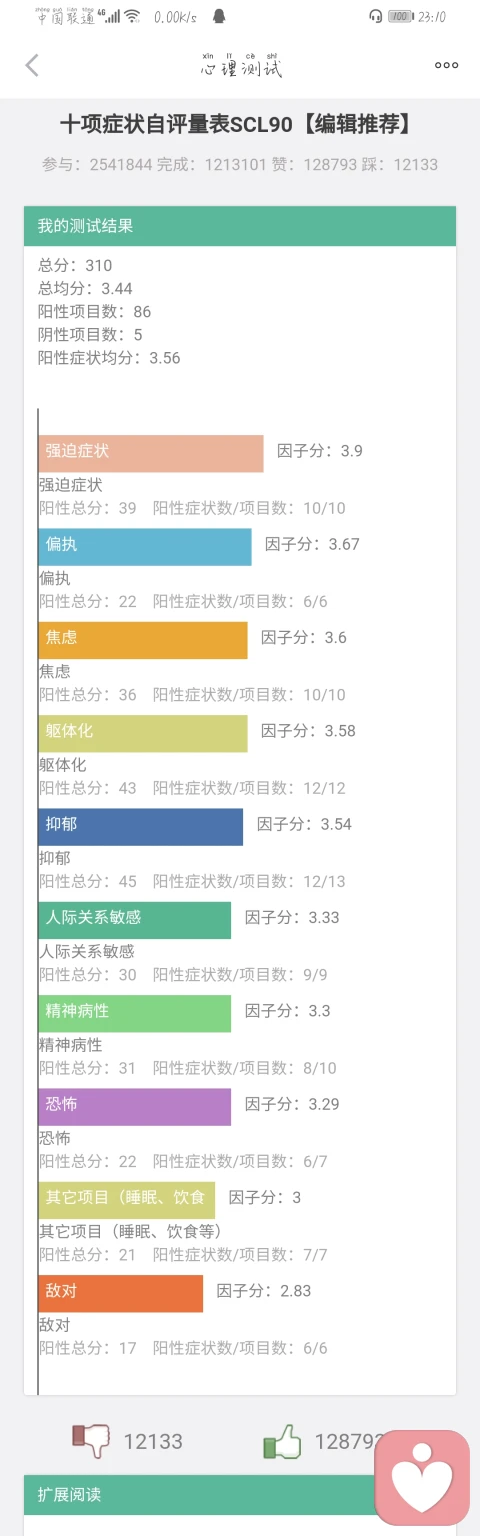Select the 偏执 light blue bar
480x1536 pixels.
[x=145, y=547]
